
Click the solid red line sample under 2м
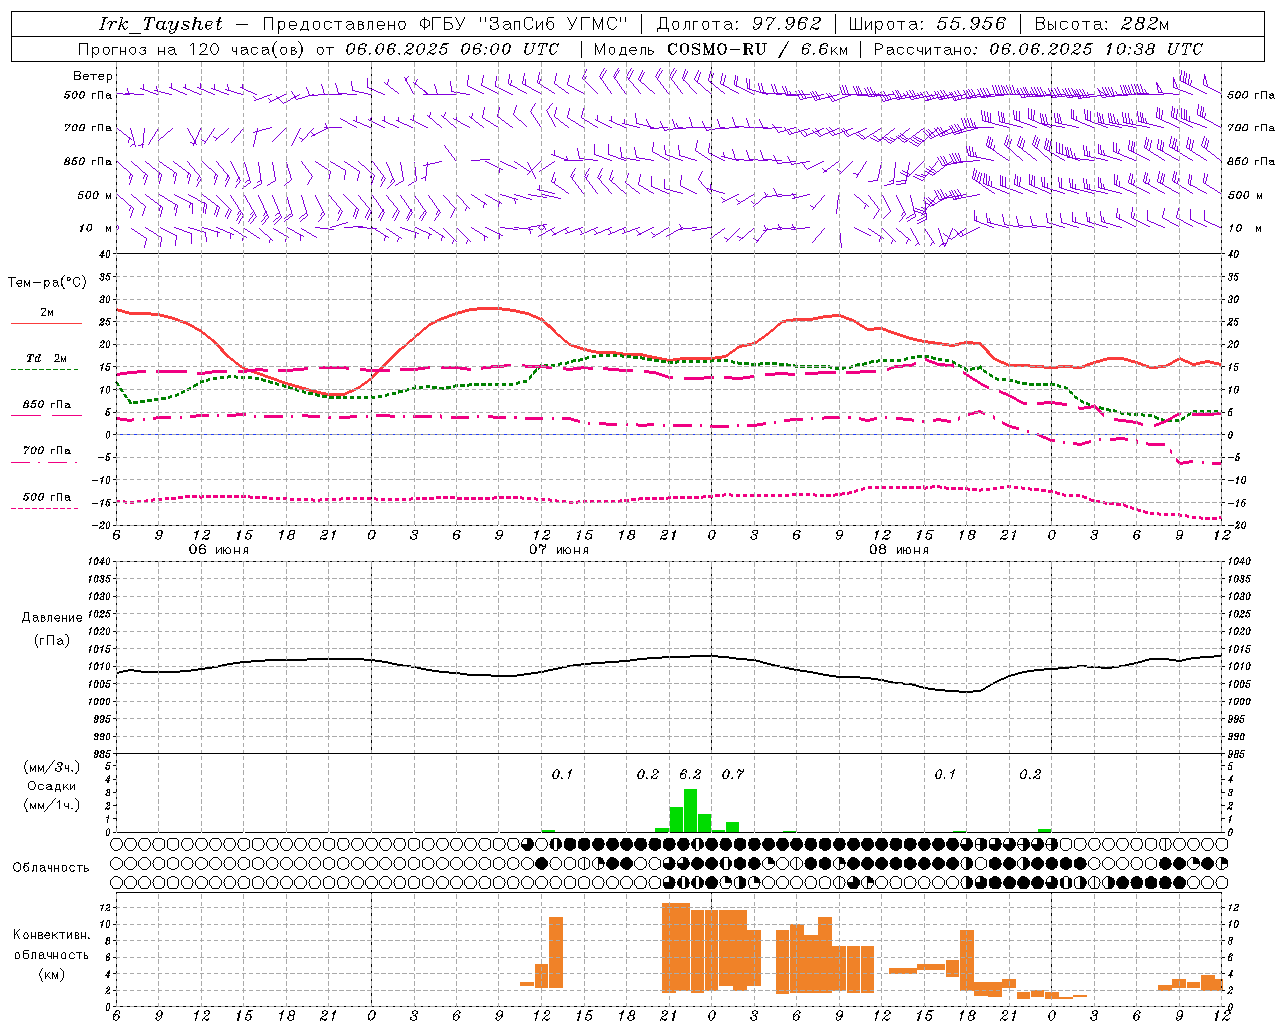(46, 324)
